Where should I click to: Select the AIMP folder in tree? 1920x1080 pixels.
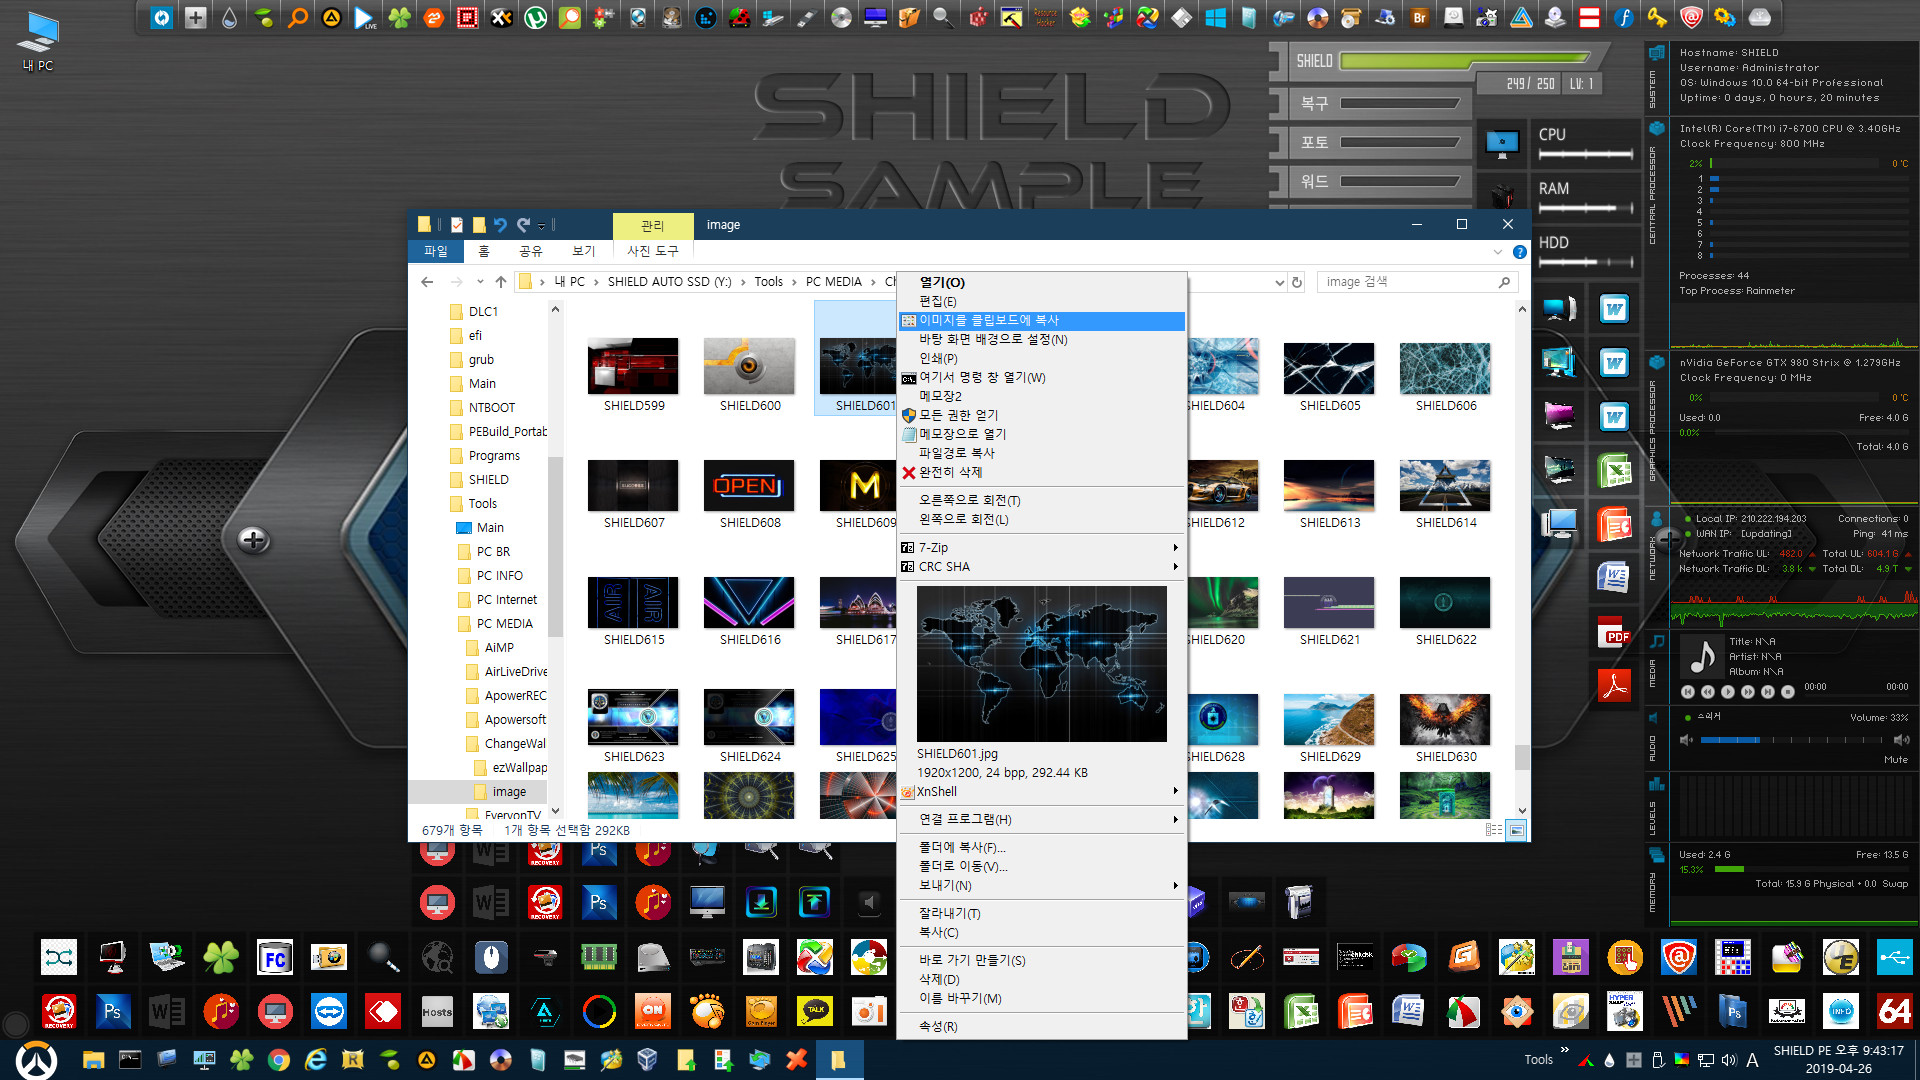click(x=499, y=648)
